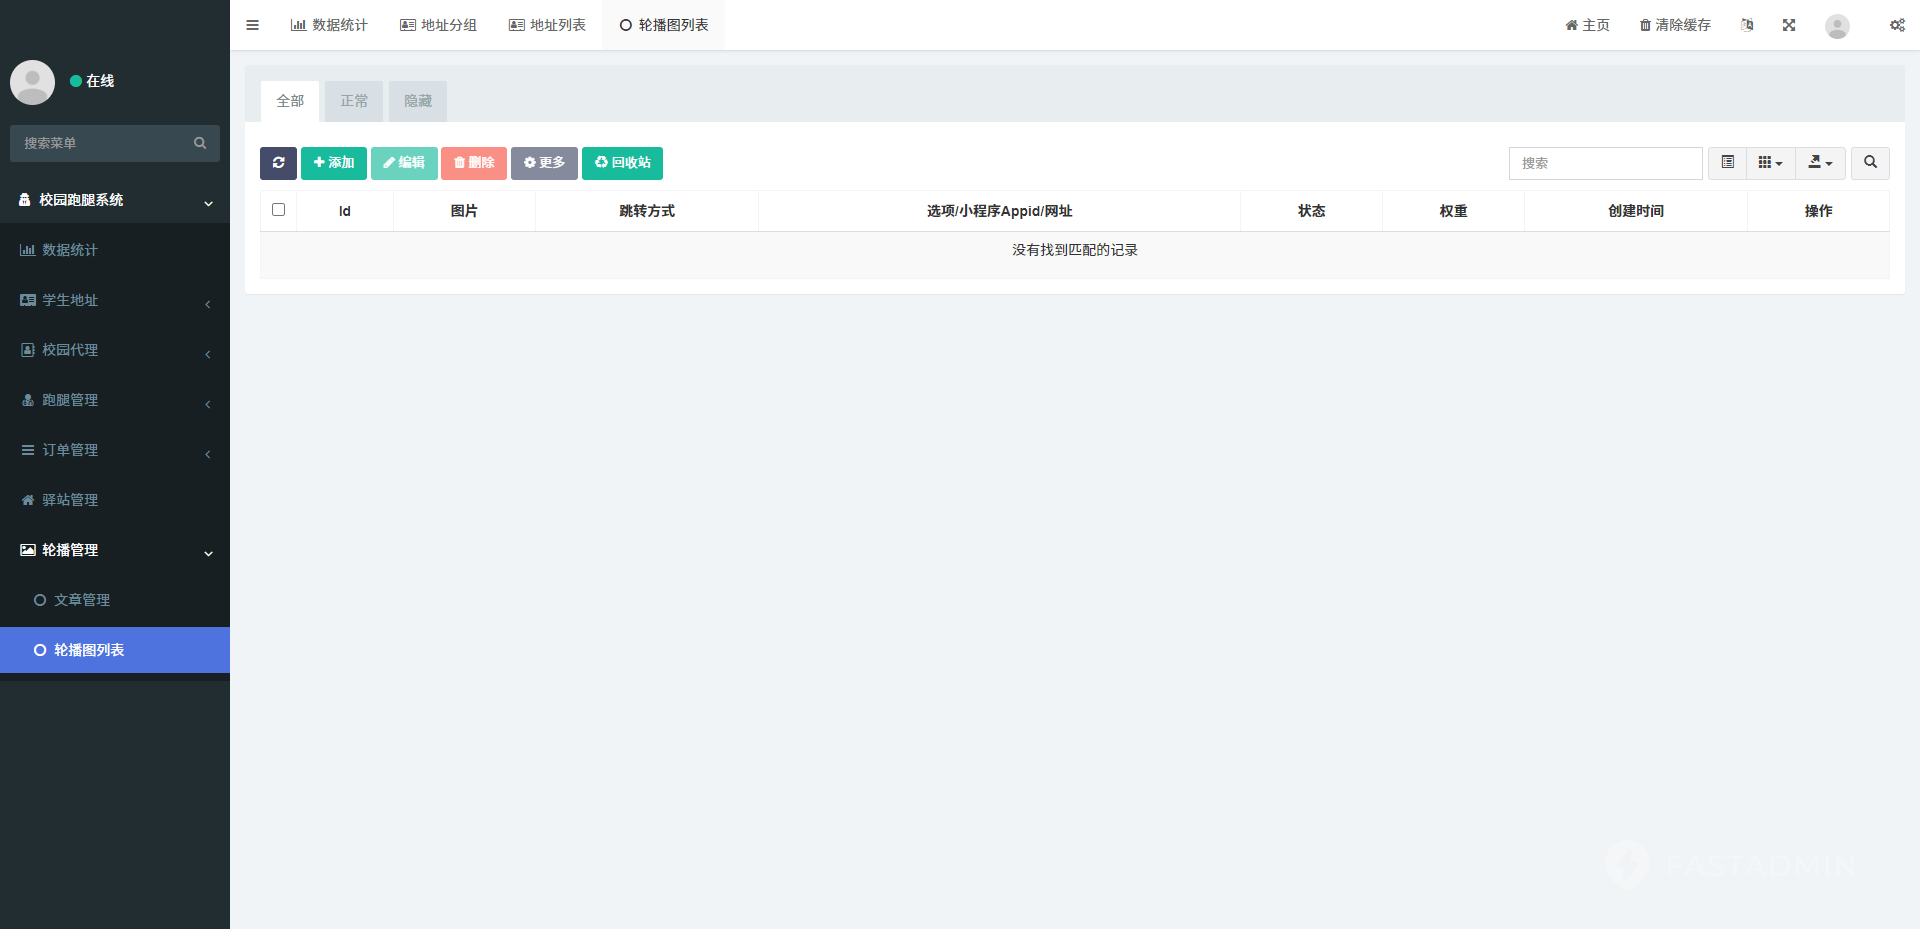Open 数据统计 in the sidebar
The image size is (1920, 929).
pyautogui.click(x=115, y=250)
